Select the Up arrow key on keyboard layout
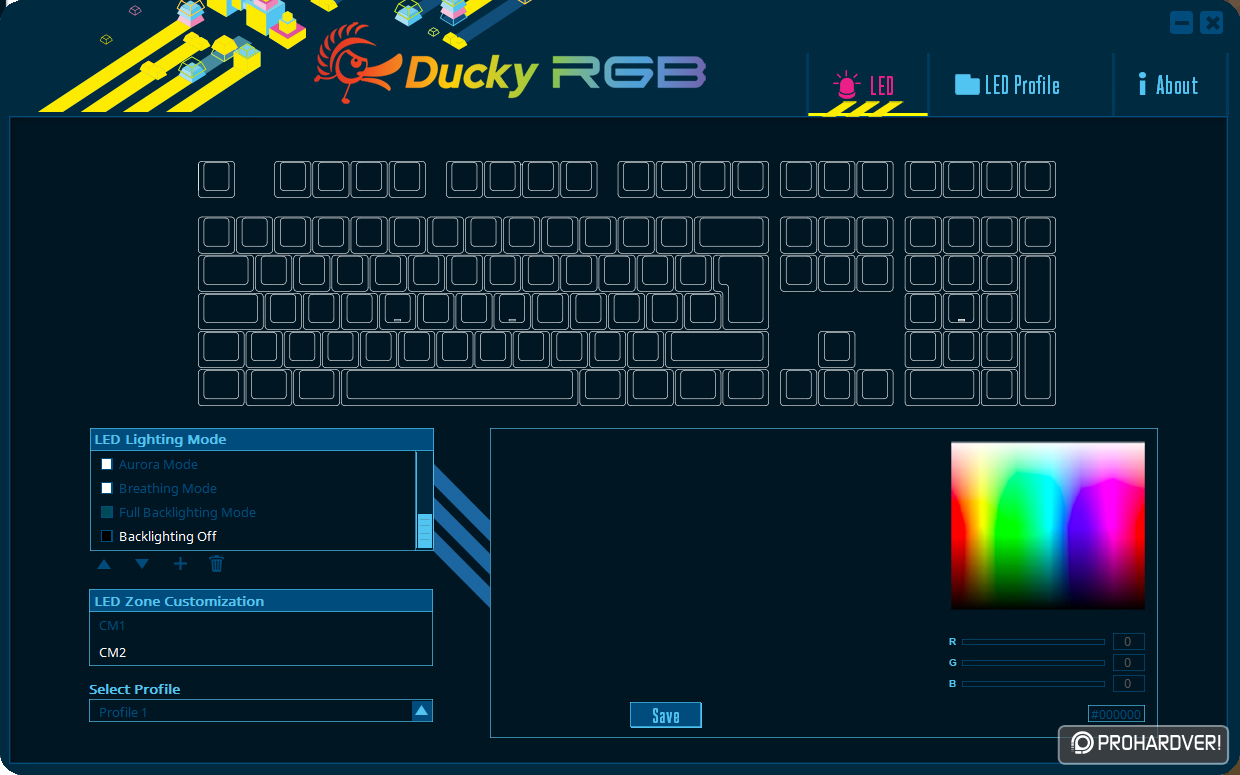 tap(838, 349)
